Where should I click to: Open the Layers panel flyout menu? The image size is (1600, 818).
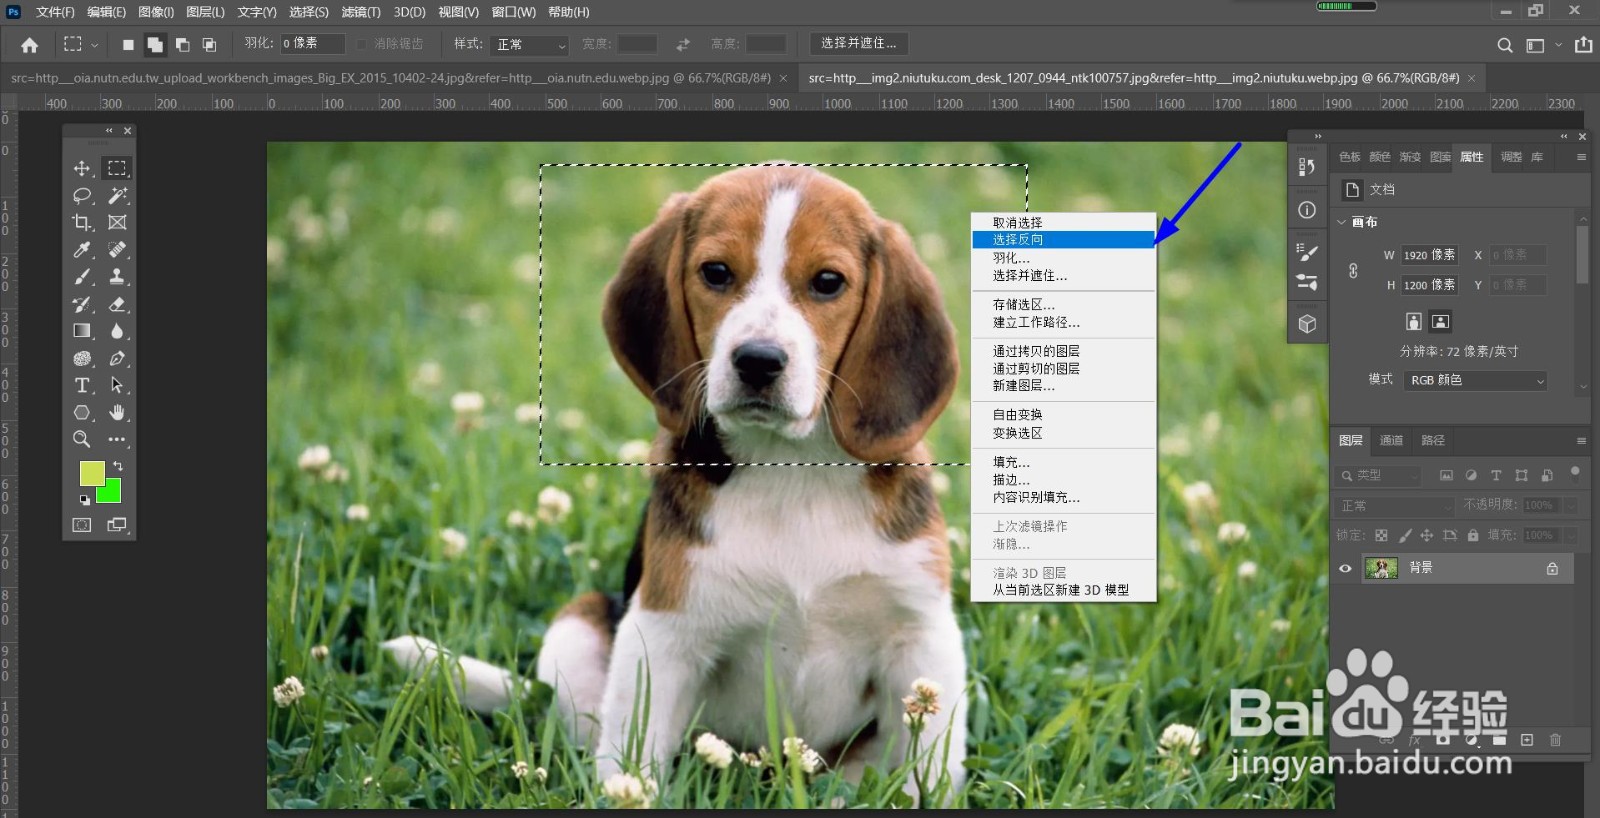(x=1581, y=440)
